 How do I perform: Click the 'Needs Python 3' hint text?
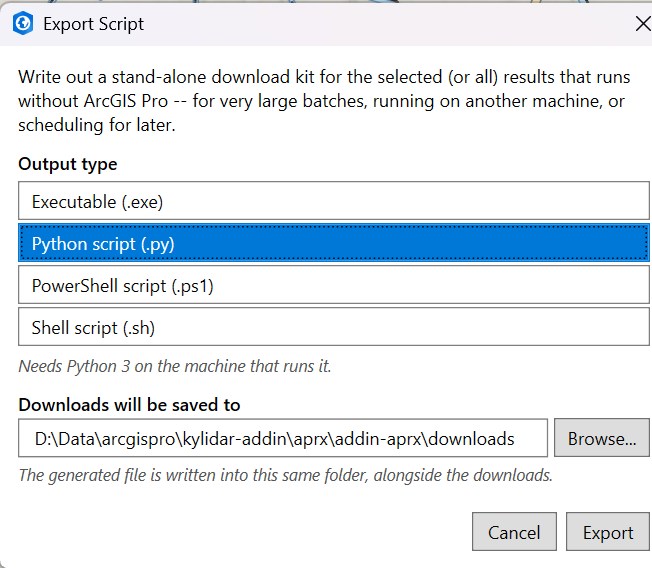[x=175, y=366]
